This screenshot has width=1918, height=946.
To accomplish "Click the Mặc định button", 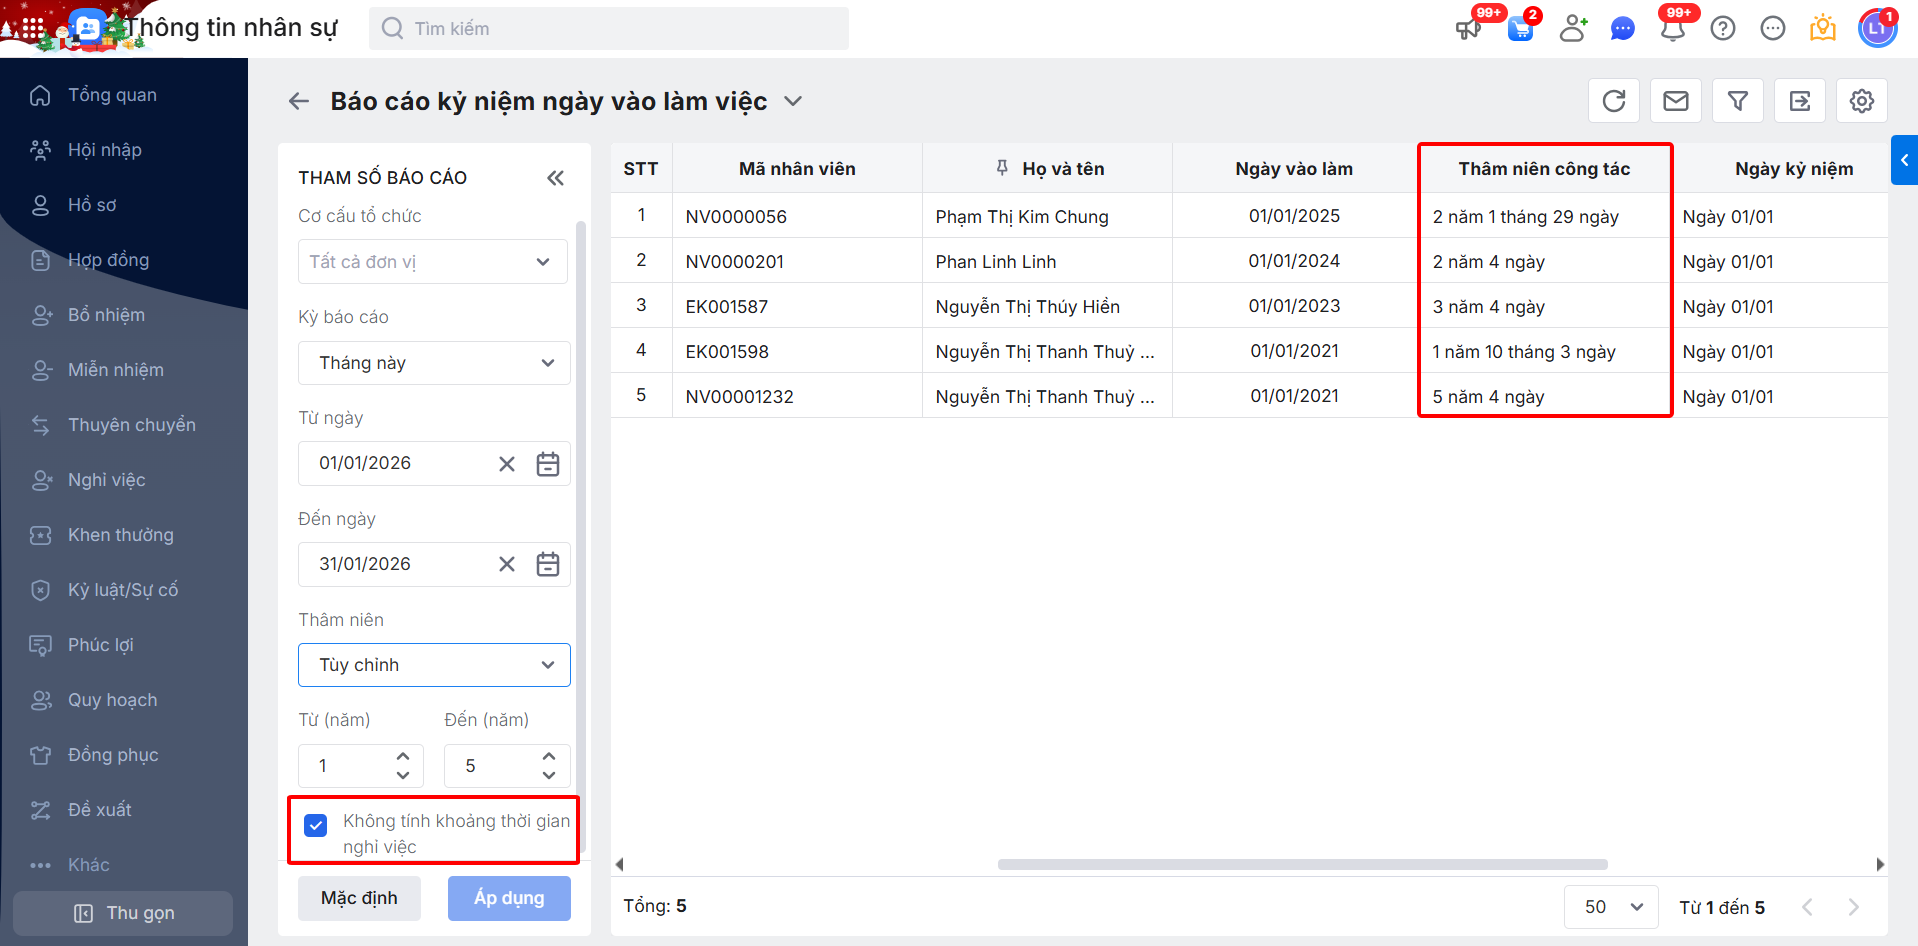I will point(359,898).
